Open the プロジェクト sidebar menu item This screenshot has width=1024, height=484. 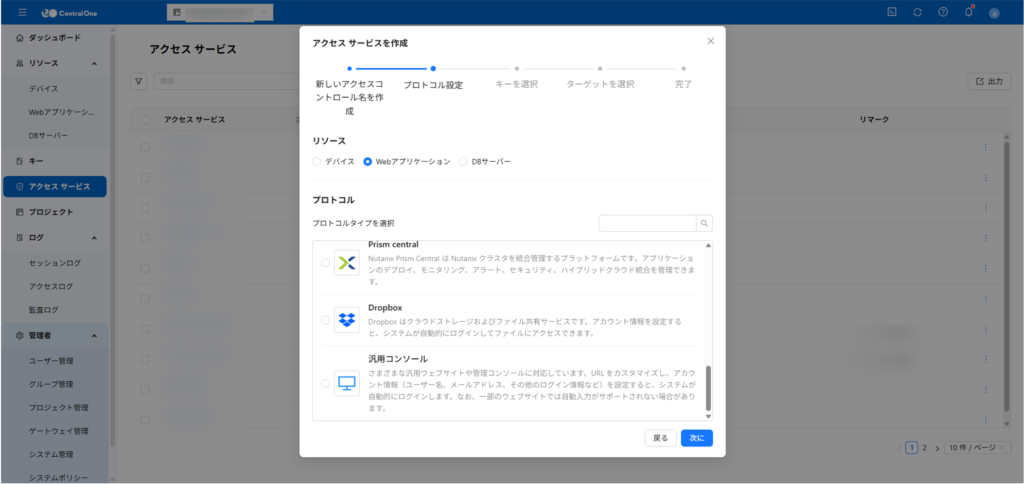(50, 212)
